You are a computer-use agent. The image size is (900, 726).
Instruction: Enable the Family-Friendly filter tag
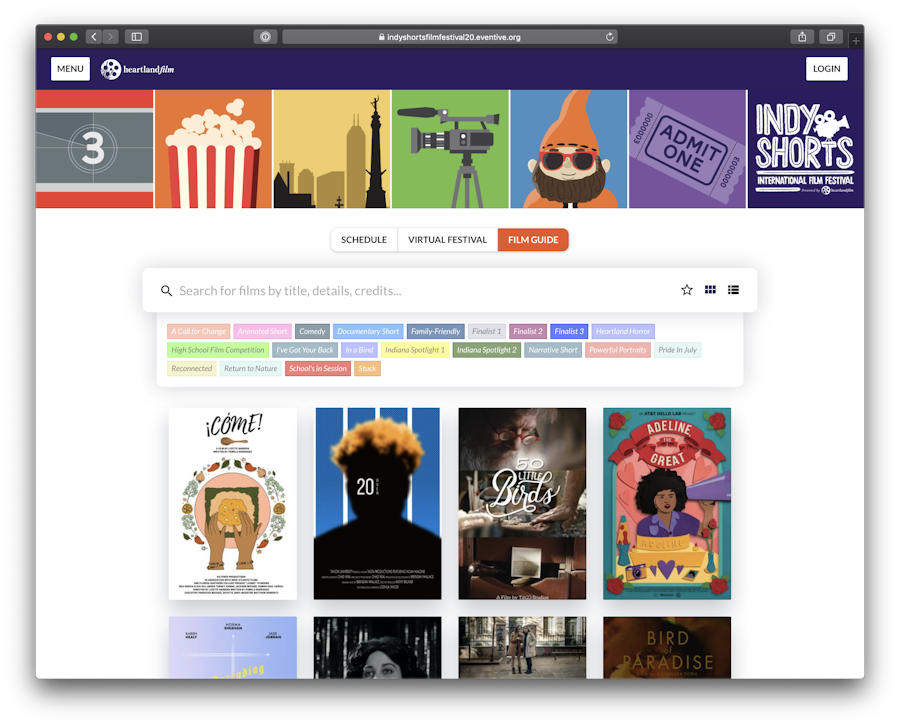(435, 330)
